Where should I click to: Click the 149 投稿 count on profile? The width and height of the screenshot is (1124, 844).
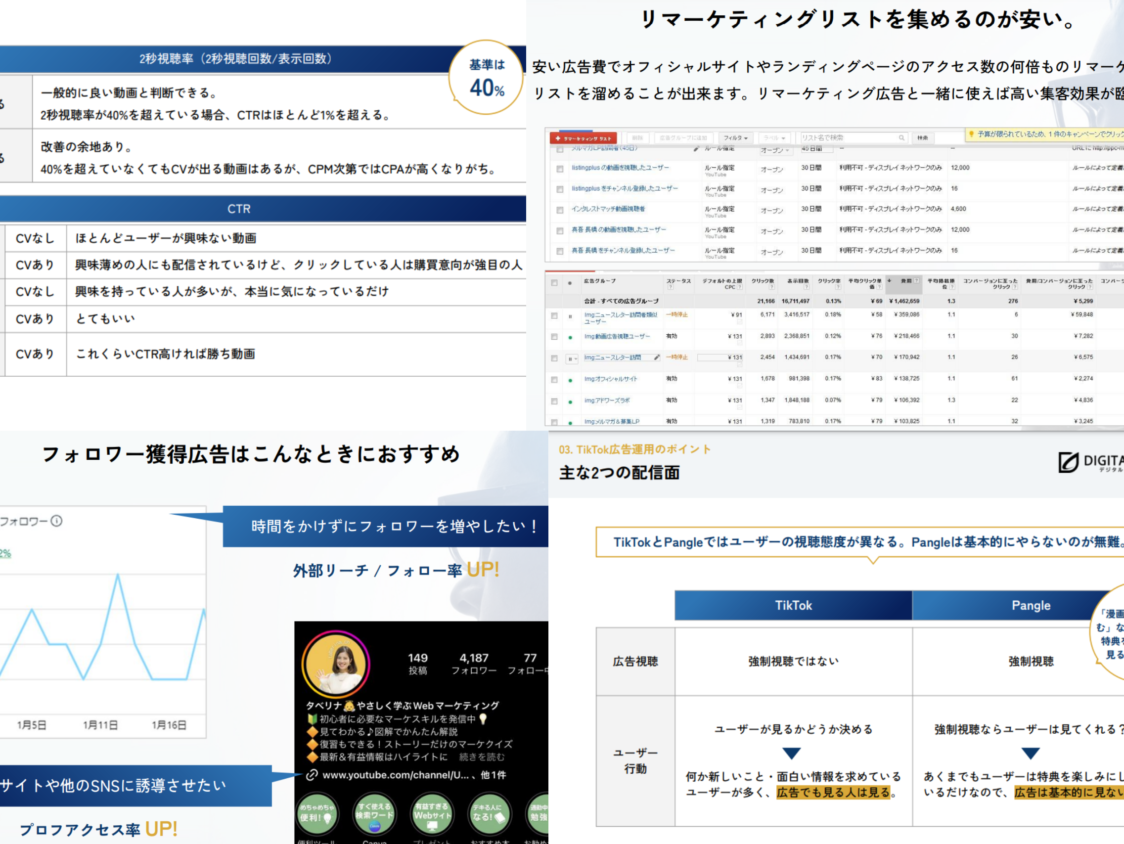[418, 664]
